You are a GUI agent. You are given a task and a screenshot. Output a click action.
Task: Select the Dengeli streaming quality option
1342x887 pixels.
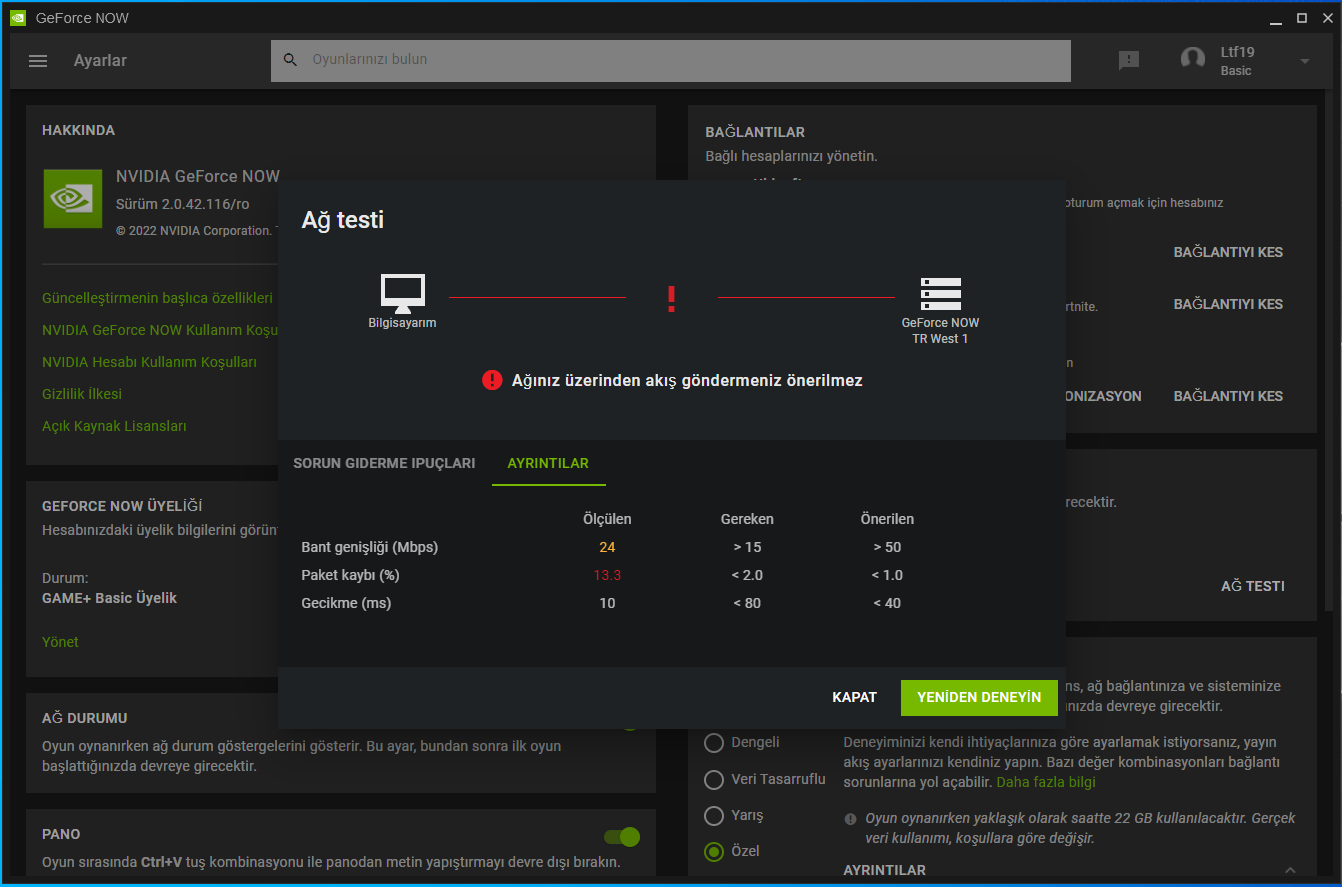pyautogui.click(x=714, y=743)
